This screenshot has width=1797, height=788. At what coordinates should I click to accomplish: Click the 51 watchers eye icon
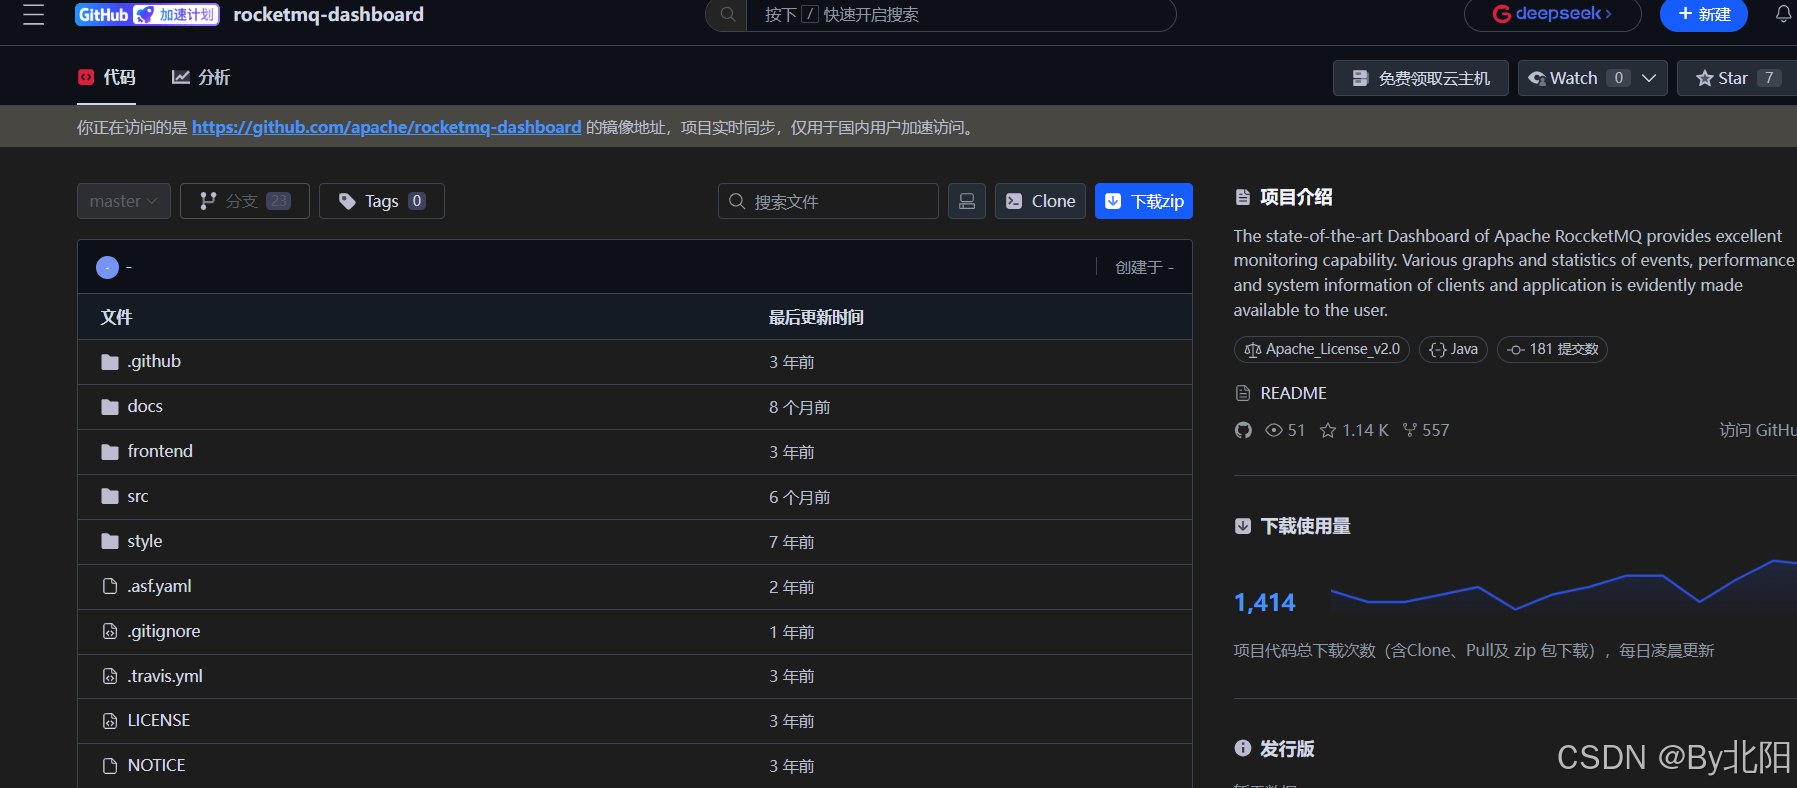pos(1274,430)
